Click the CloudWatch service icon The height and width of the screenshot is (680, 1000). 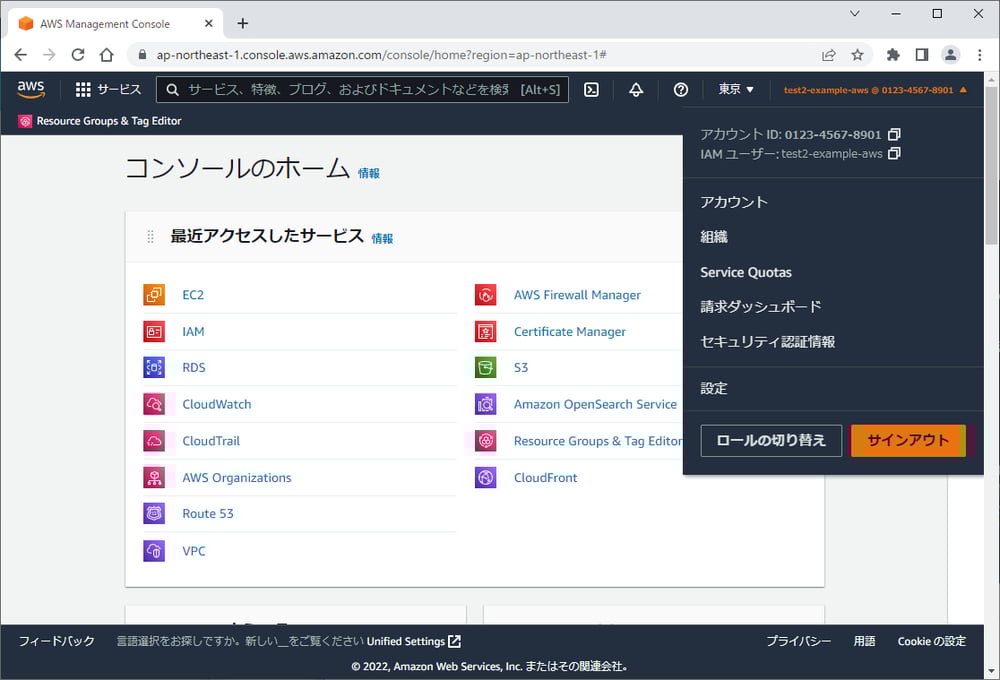(154, 404)
